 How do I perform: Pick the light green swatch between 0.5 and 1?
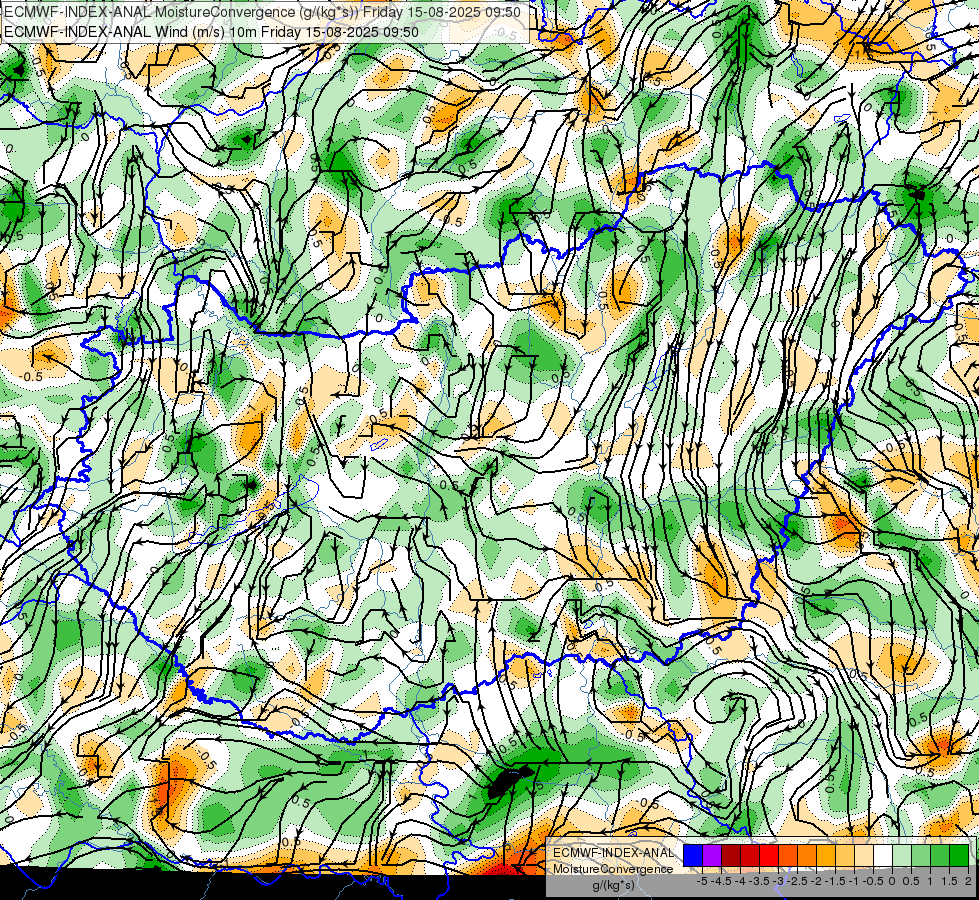(x=921, y=855)
